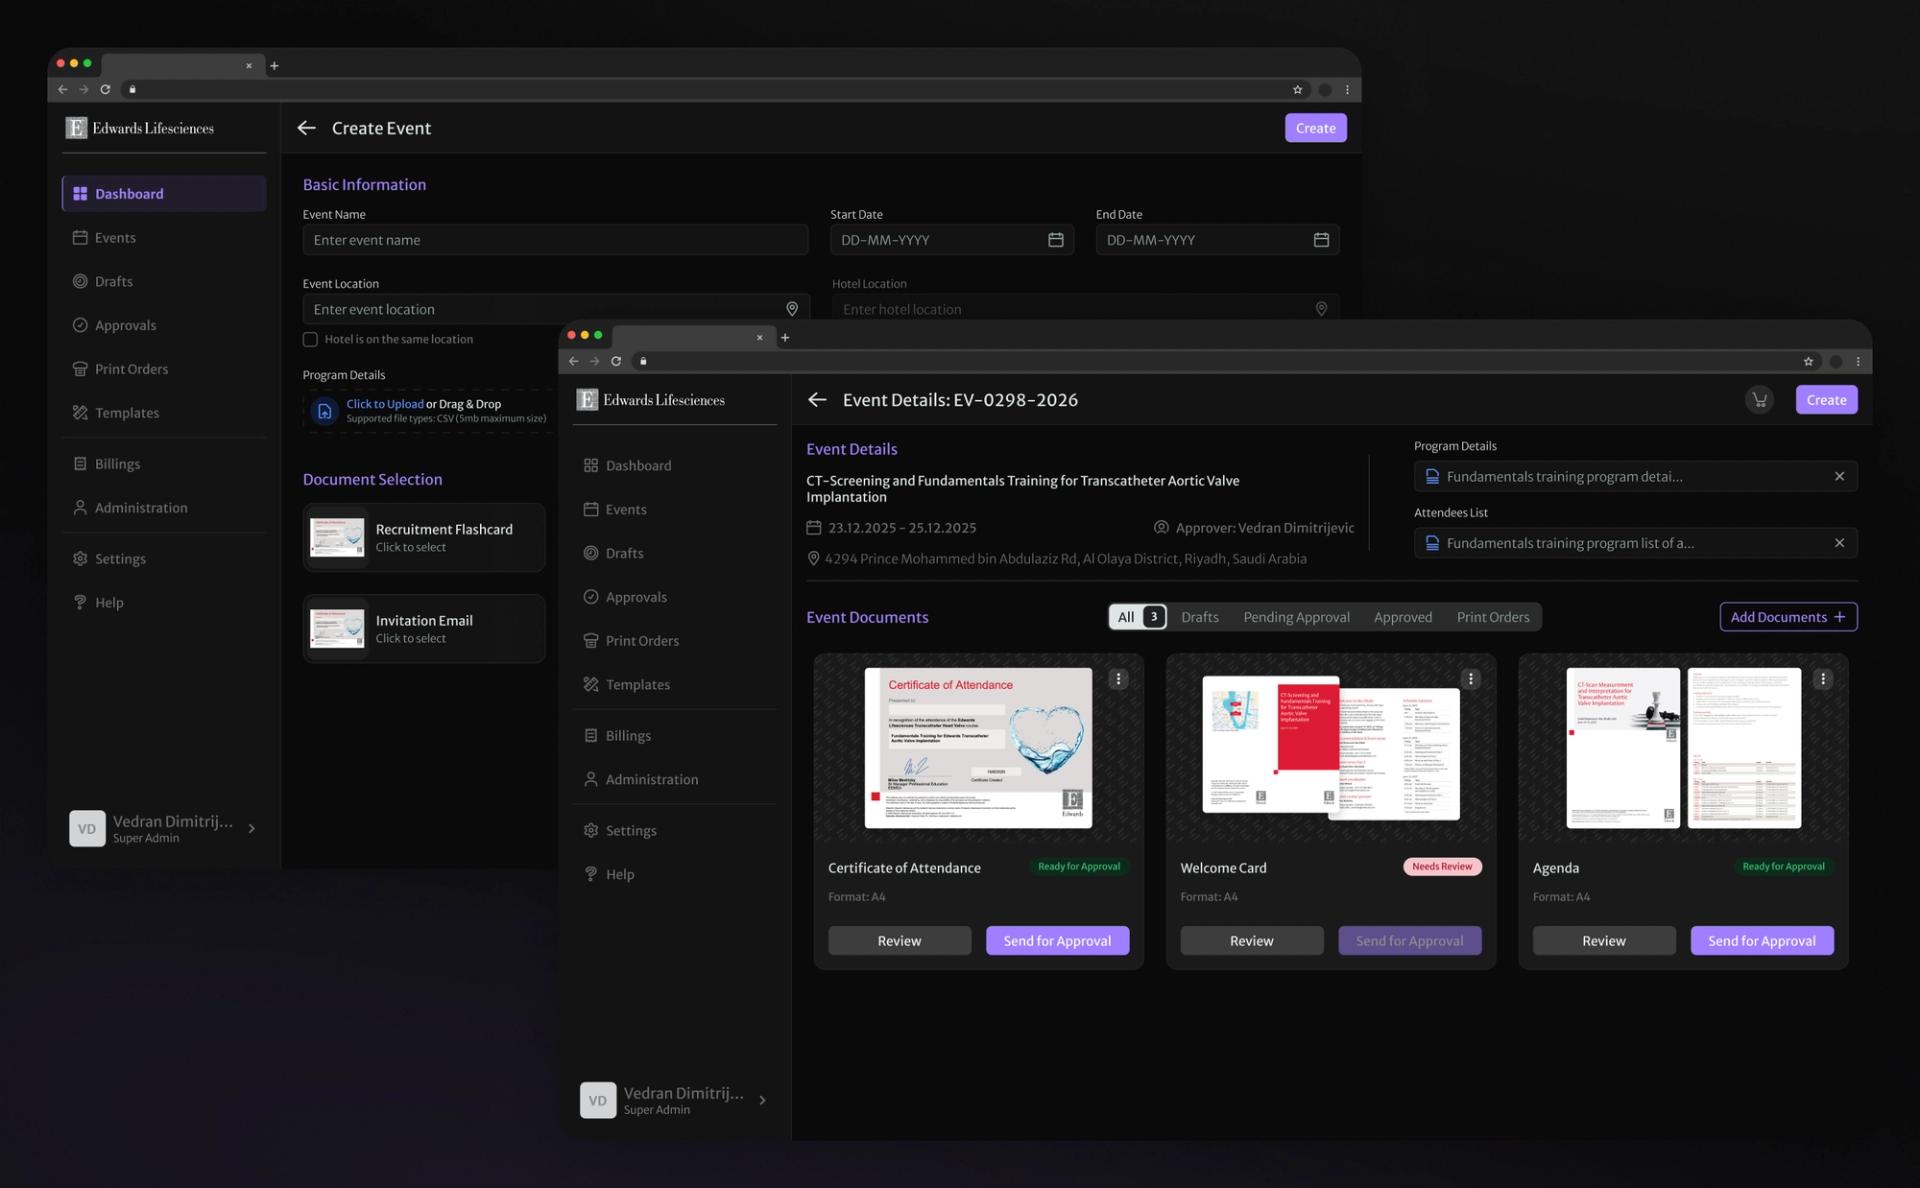Open new tab in back browser window
The height and width of the screenshot is (1188, 1920).
pos(274,66)
